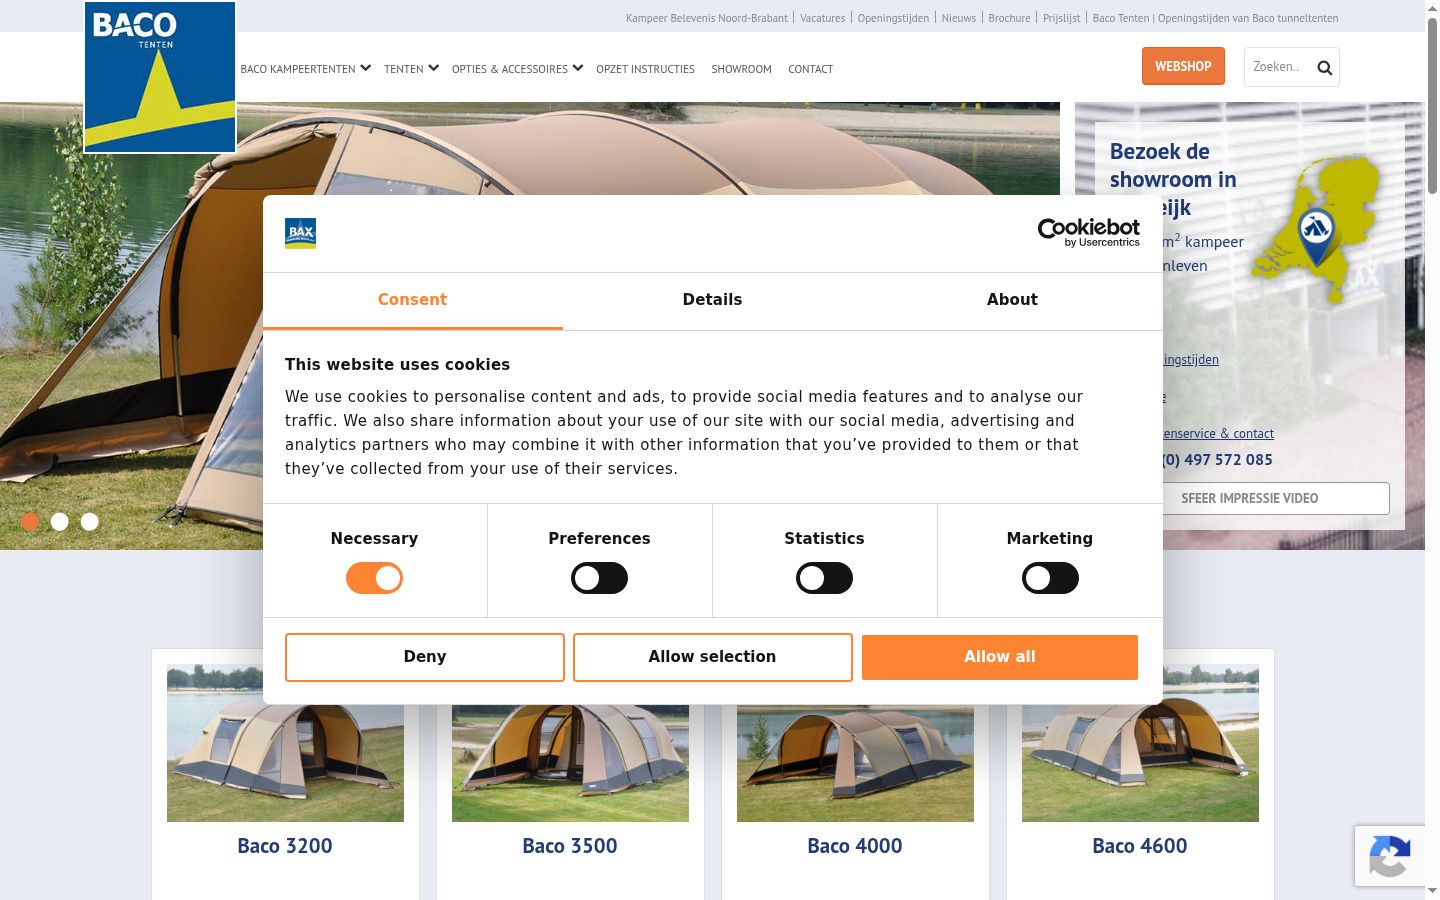Click the Deny cookies button
The height and width of the screenshot is (900, 1440).
coord(425,657)
